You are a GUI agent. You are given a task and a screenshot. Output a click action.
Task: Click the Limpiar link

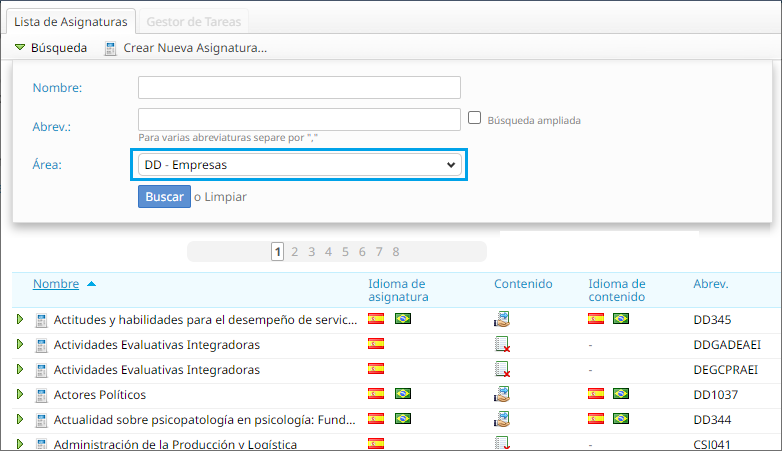225,197
